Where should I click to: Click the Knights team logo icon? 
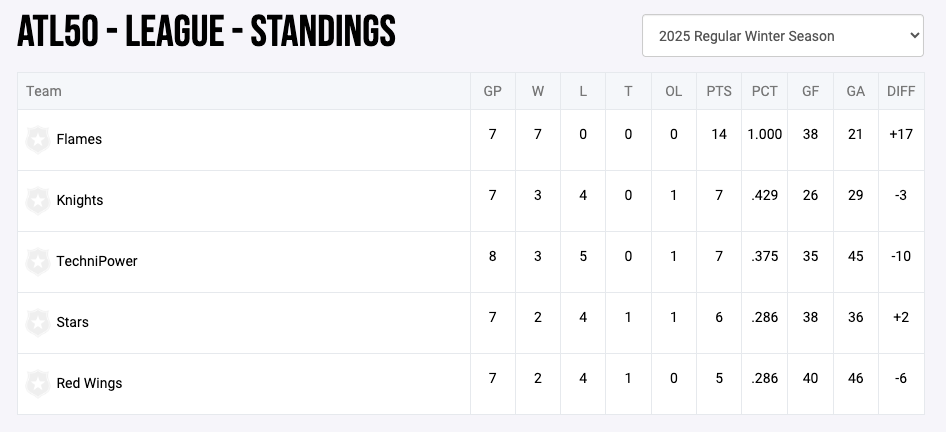click(x=38, y=201)
